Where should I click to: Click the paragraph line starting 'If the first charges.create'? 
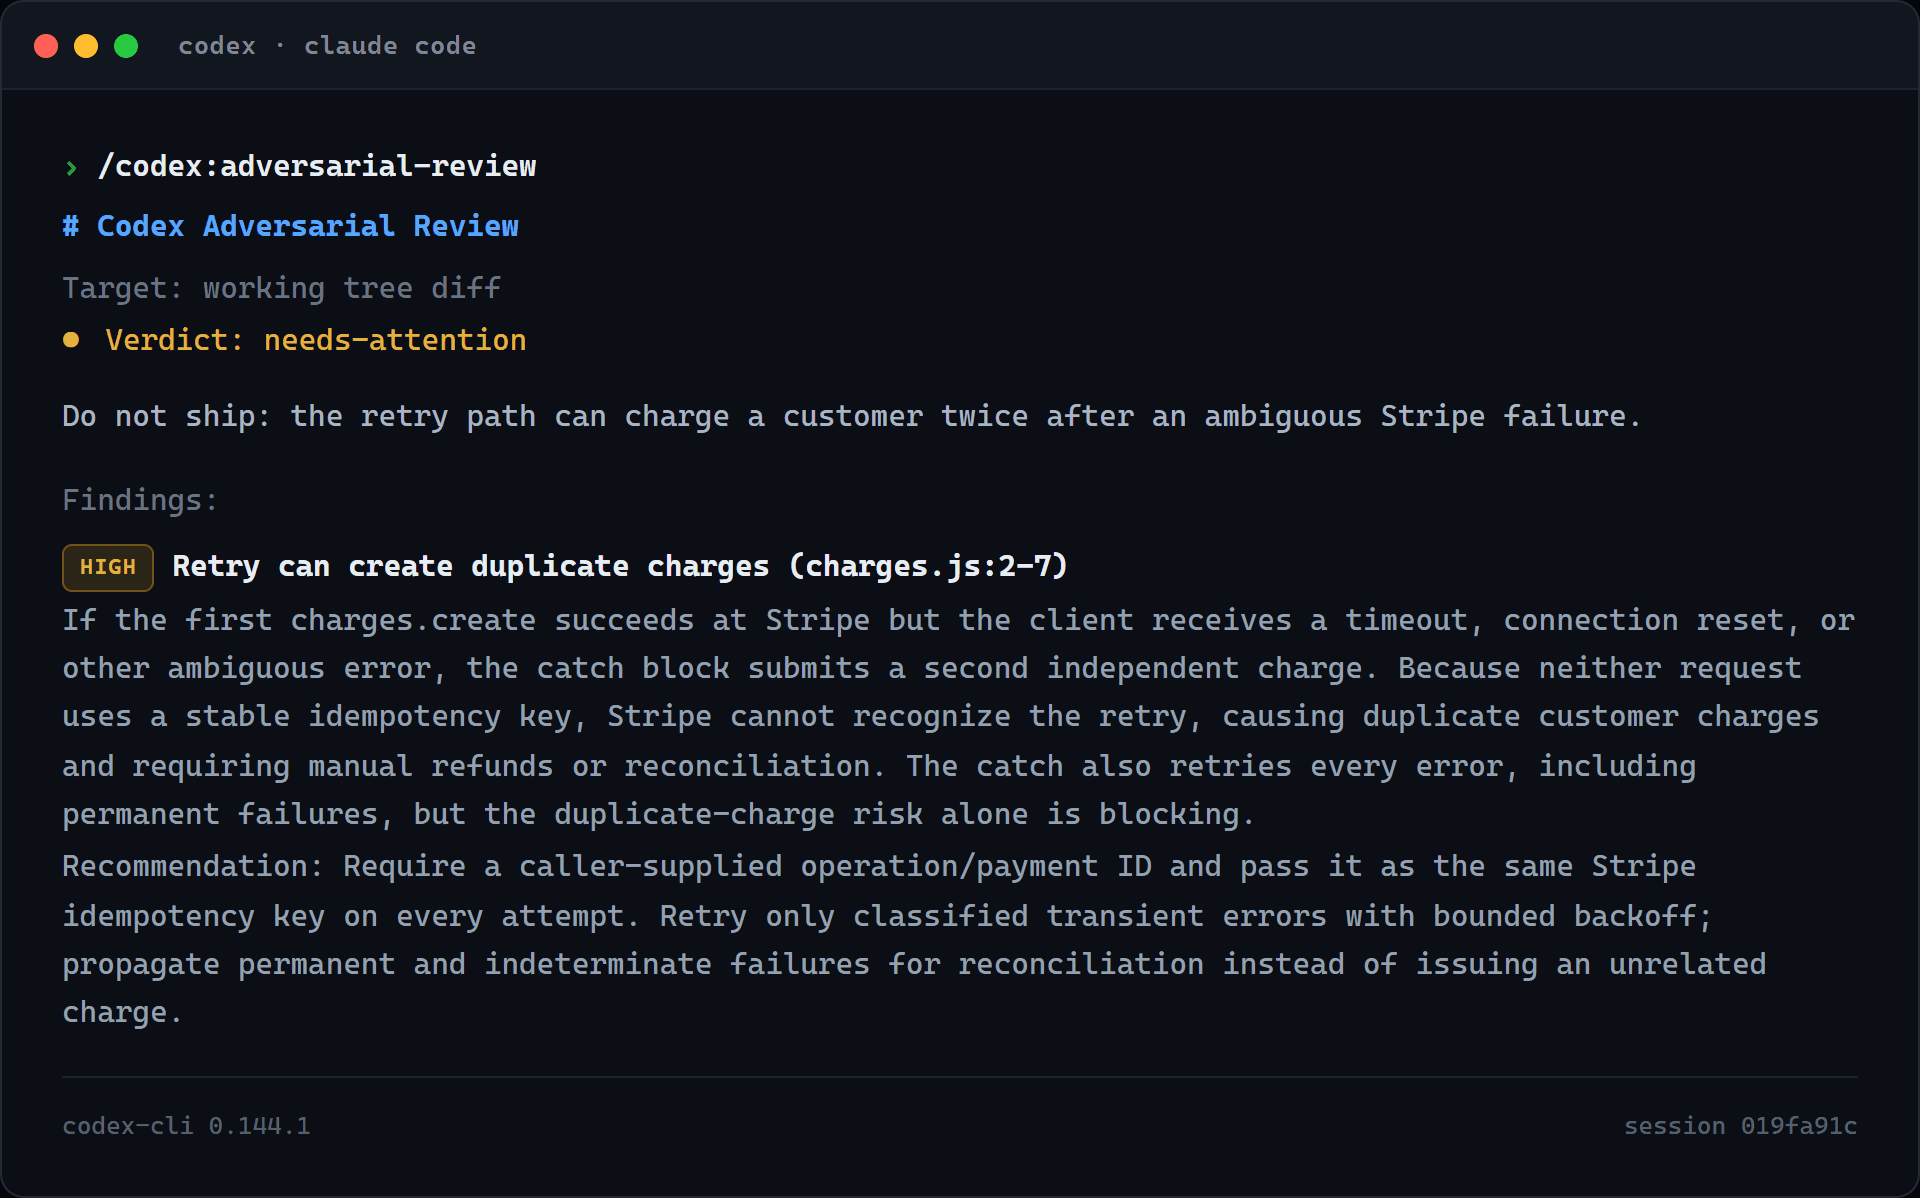point(959,620)
